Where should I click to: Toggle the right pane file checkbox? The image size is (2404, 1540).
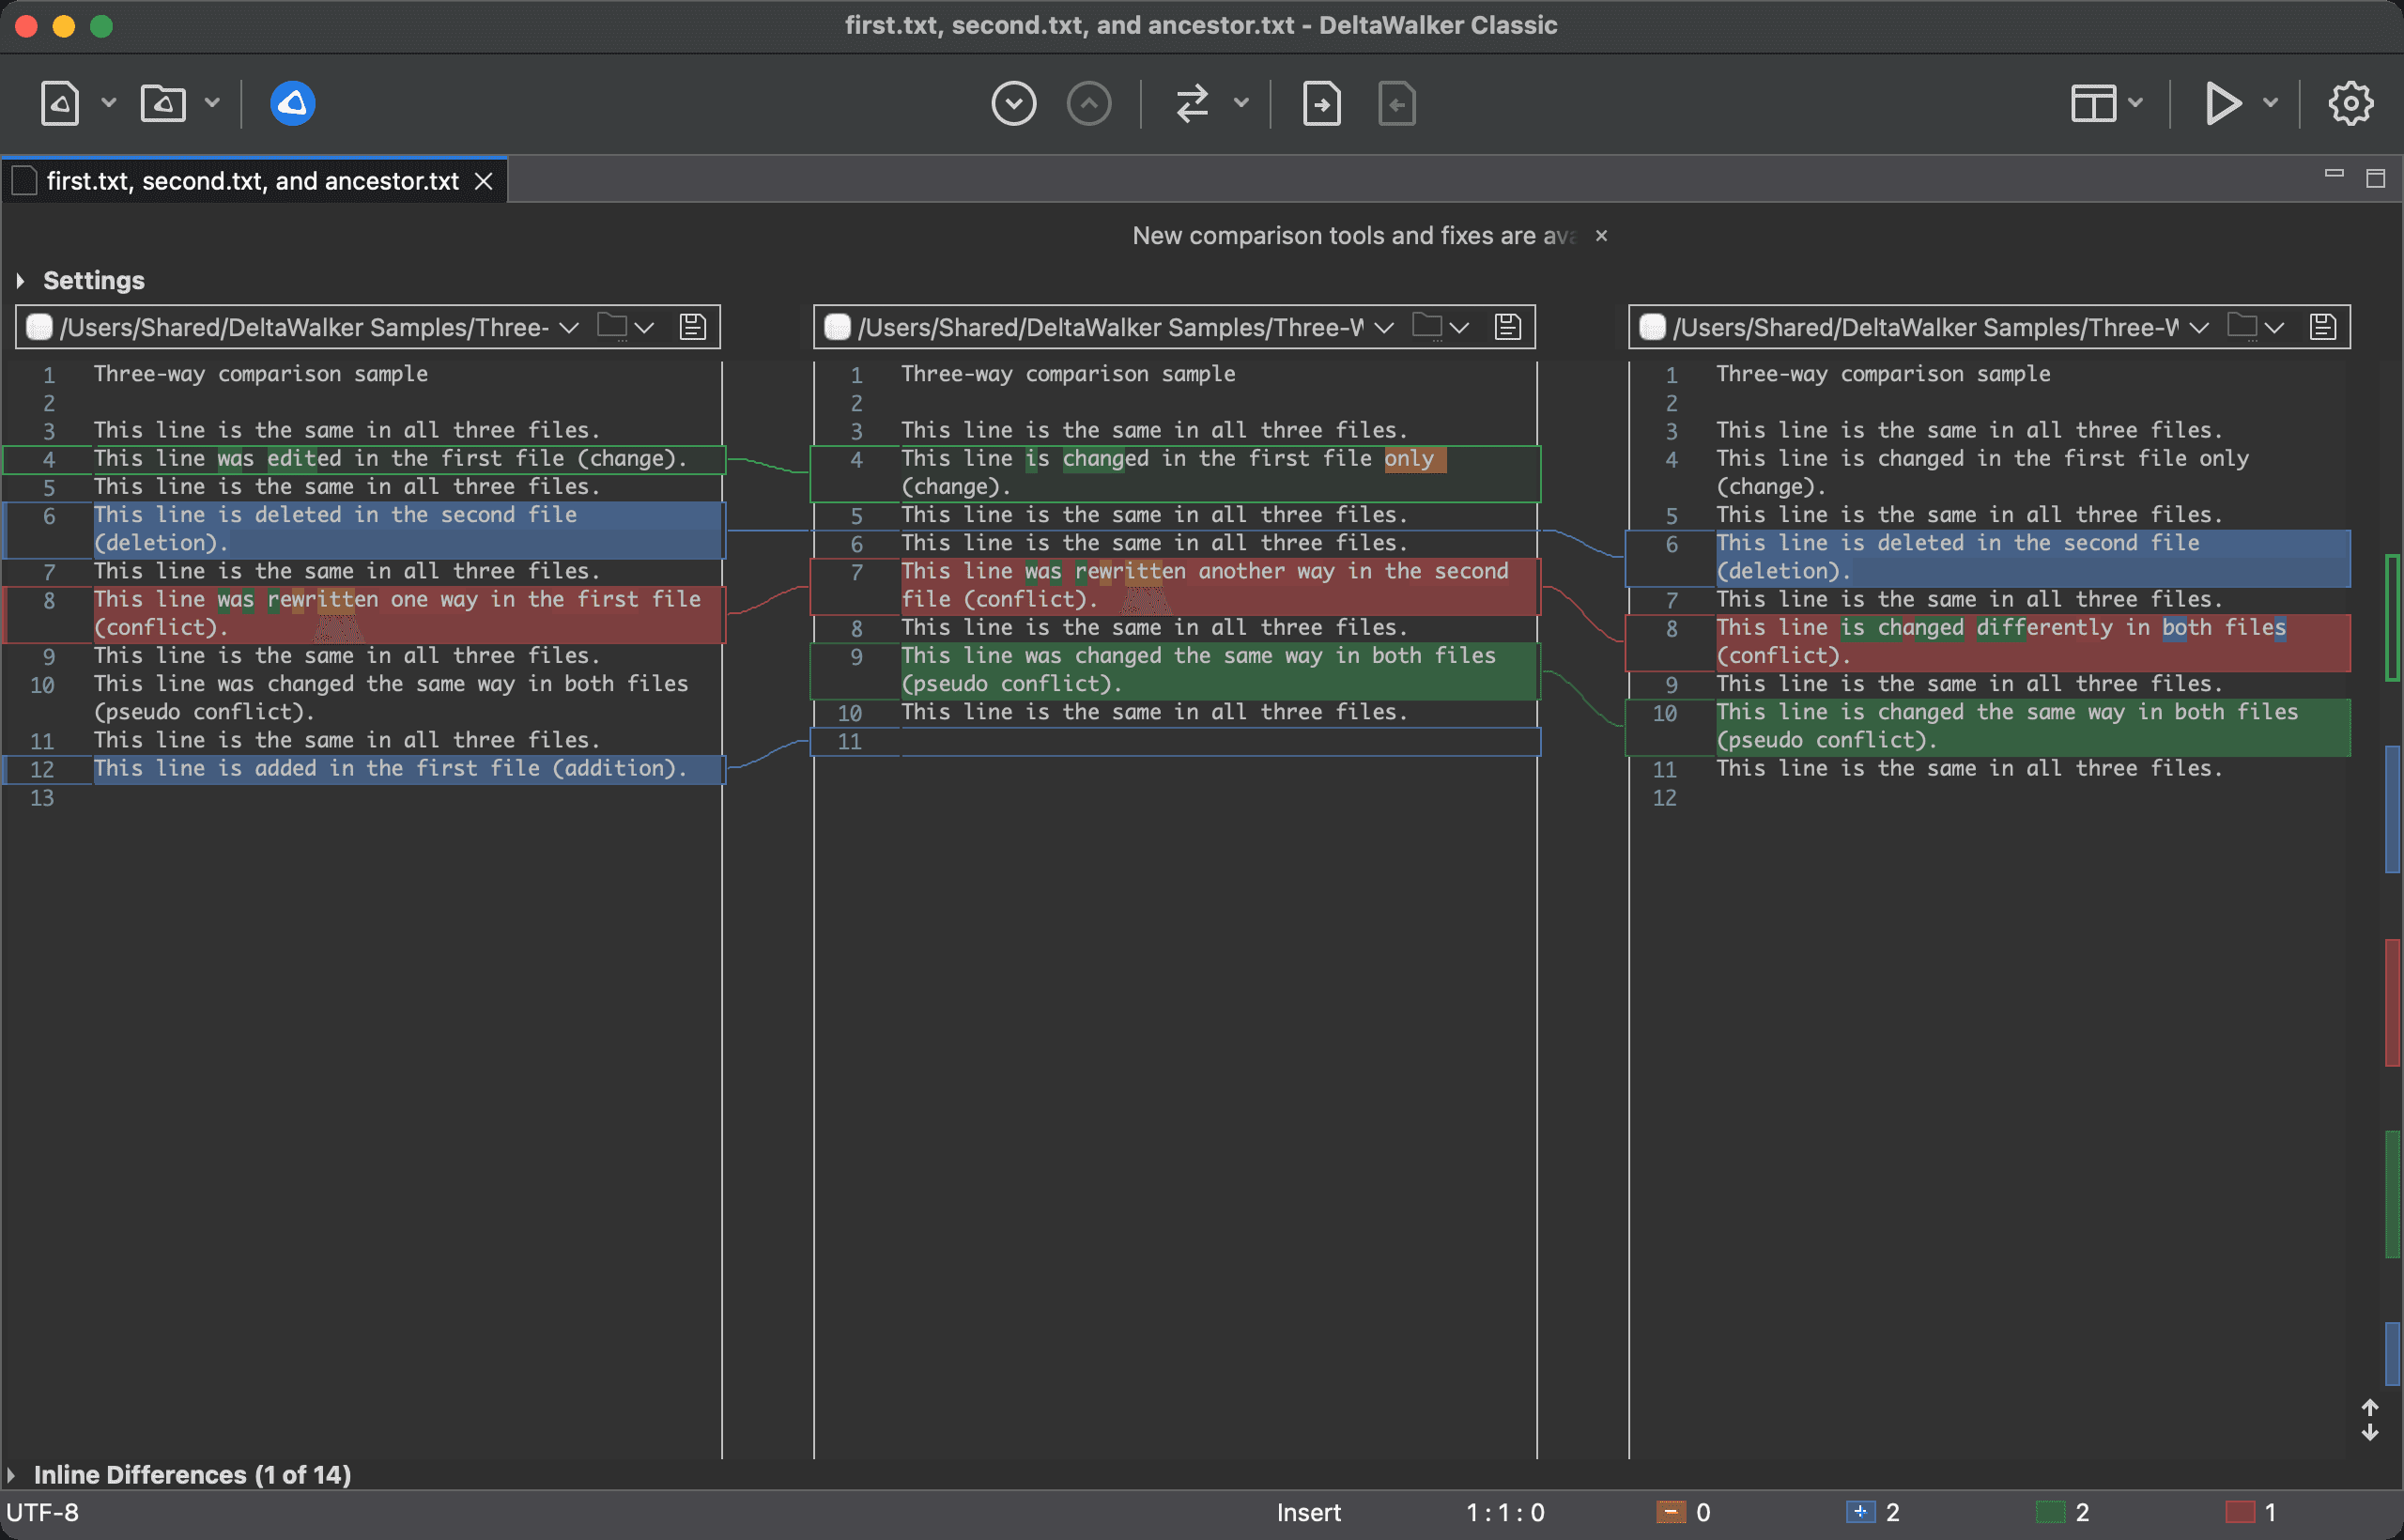pyautogui.click(x=1652, y=327)
